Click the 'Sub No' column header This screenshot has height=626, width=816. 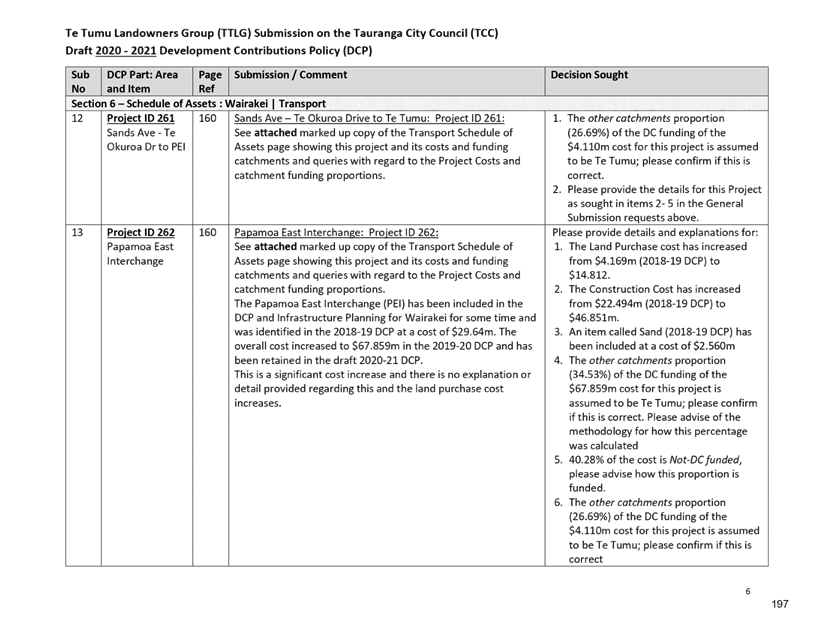[x=83, y=82]
